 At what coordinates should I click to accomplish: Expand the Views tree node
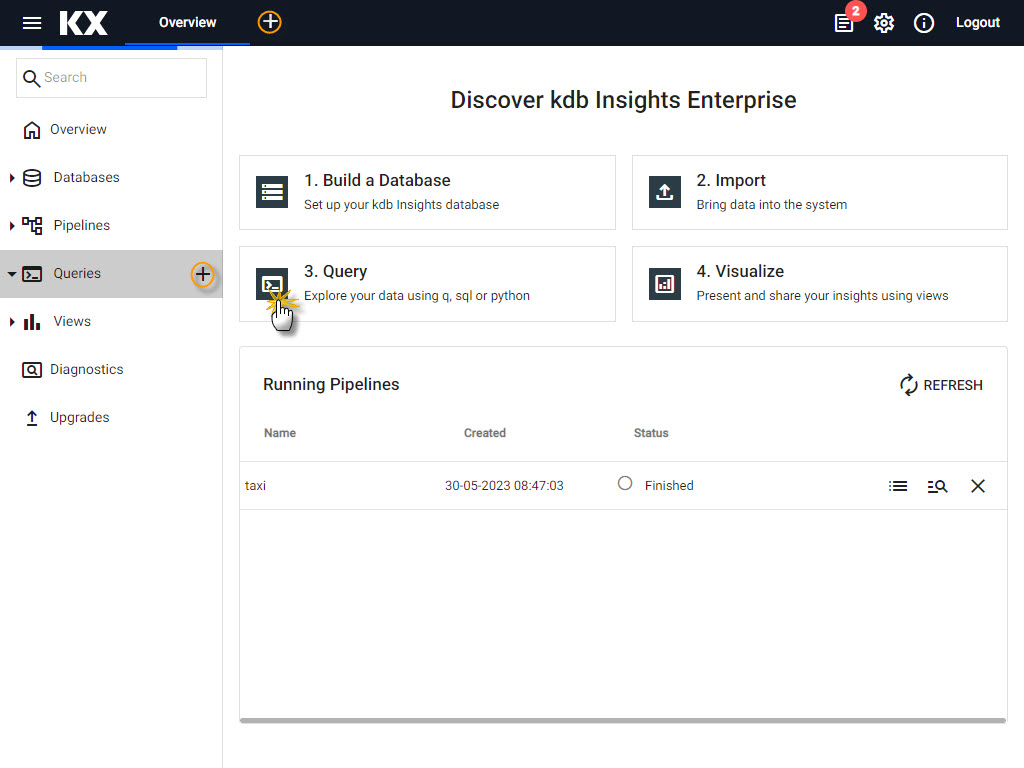[12, 322]
